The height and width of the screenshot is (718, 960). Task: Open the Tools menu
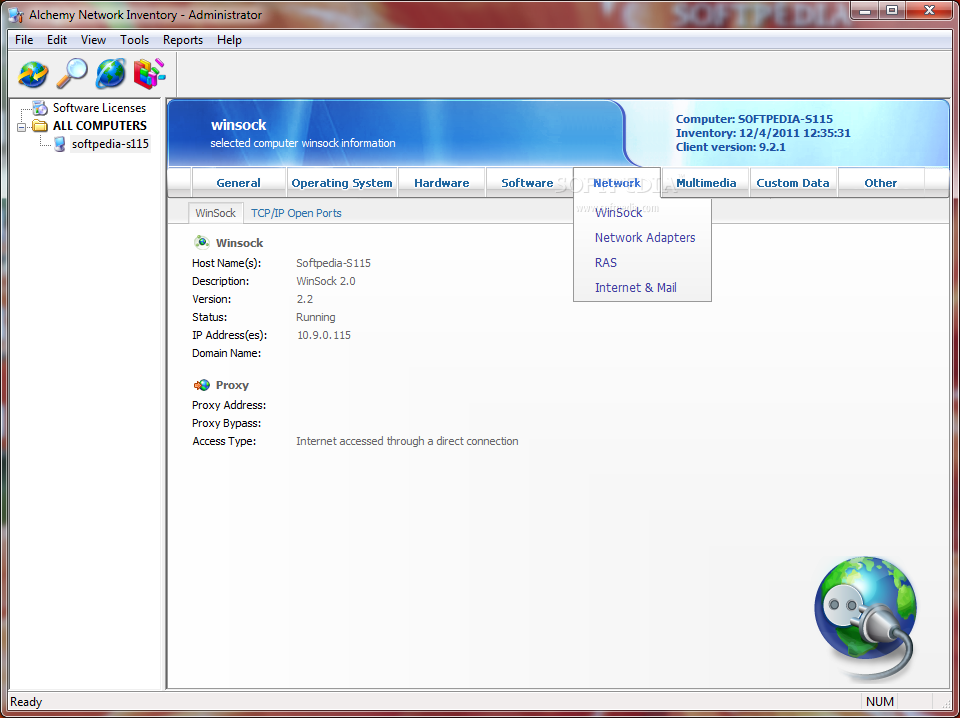(135, 40)
